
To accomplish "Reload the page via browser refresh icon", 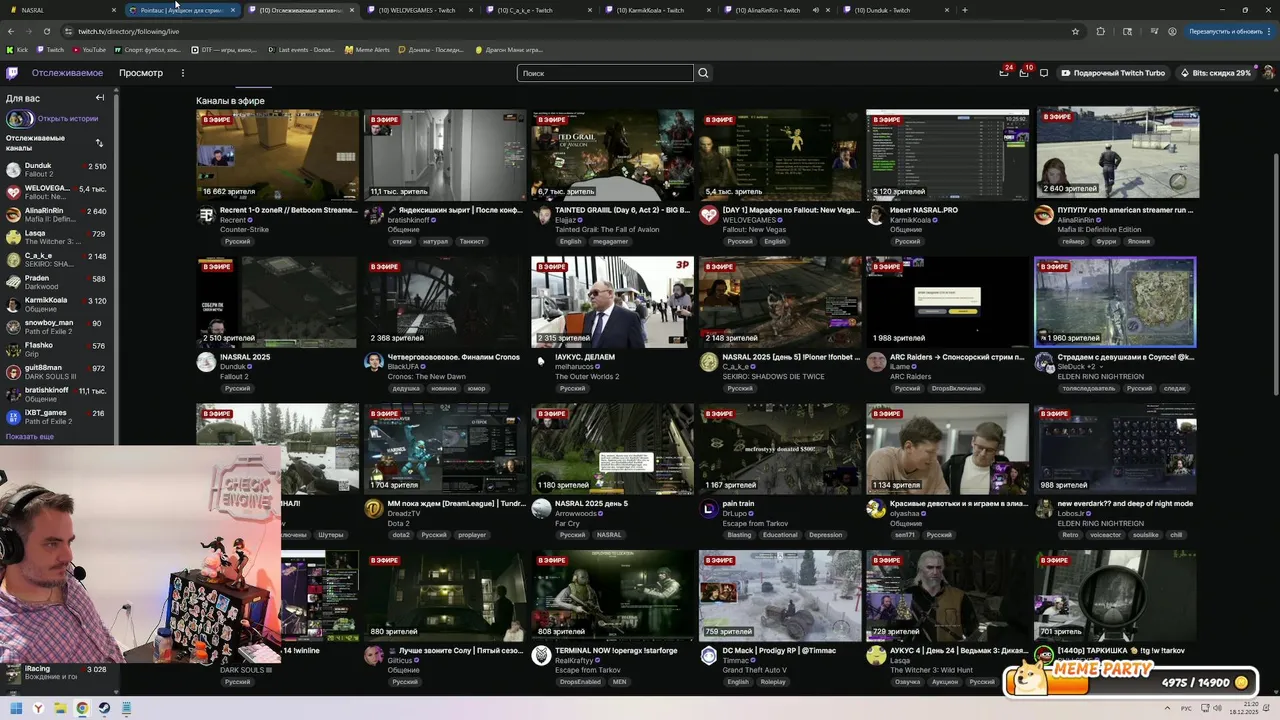I will click(47, 31).
